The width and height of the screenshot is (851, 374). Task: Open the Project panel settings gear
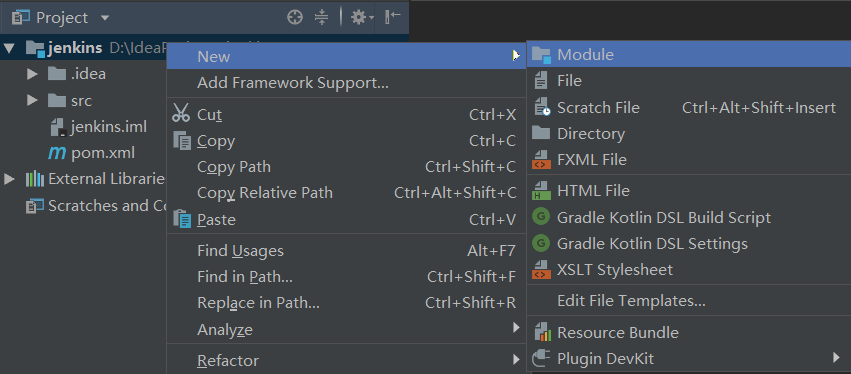click(360, 18)
